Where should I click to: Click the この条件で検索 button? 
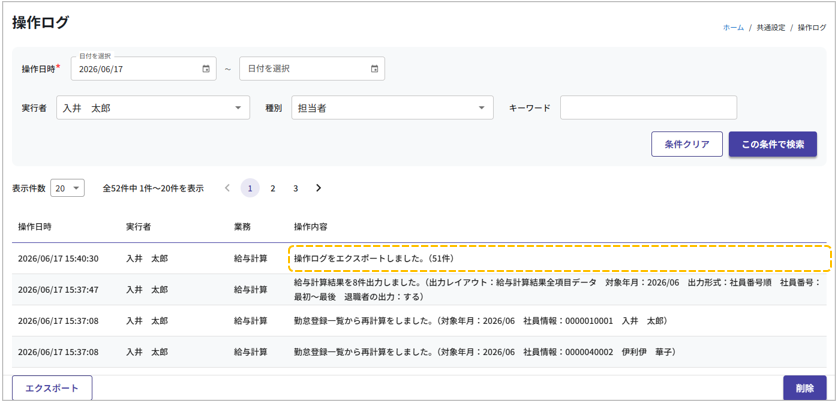(772, 144)
